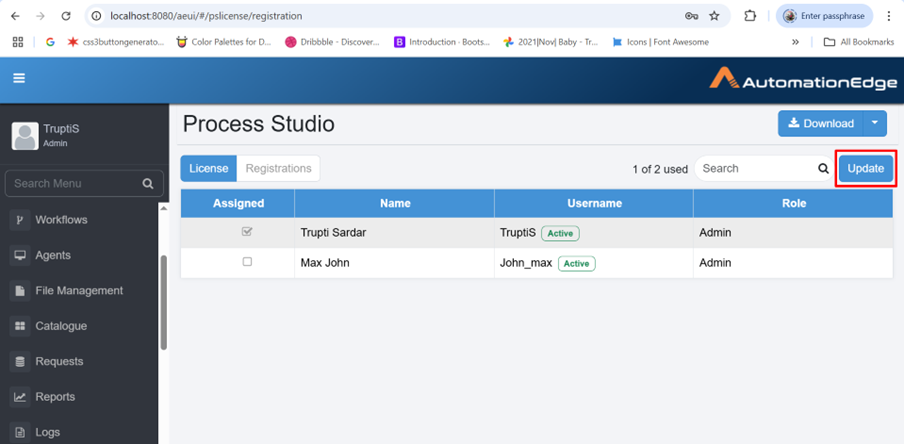Screen dimensions: 904x444
Task: Select the License tab
Action: [x=209, y=168]
